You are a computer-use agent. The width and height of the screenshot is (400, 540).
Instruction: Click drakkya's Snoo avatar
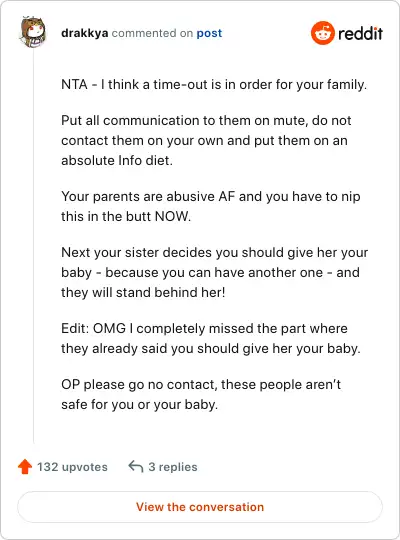[33, 32]
